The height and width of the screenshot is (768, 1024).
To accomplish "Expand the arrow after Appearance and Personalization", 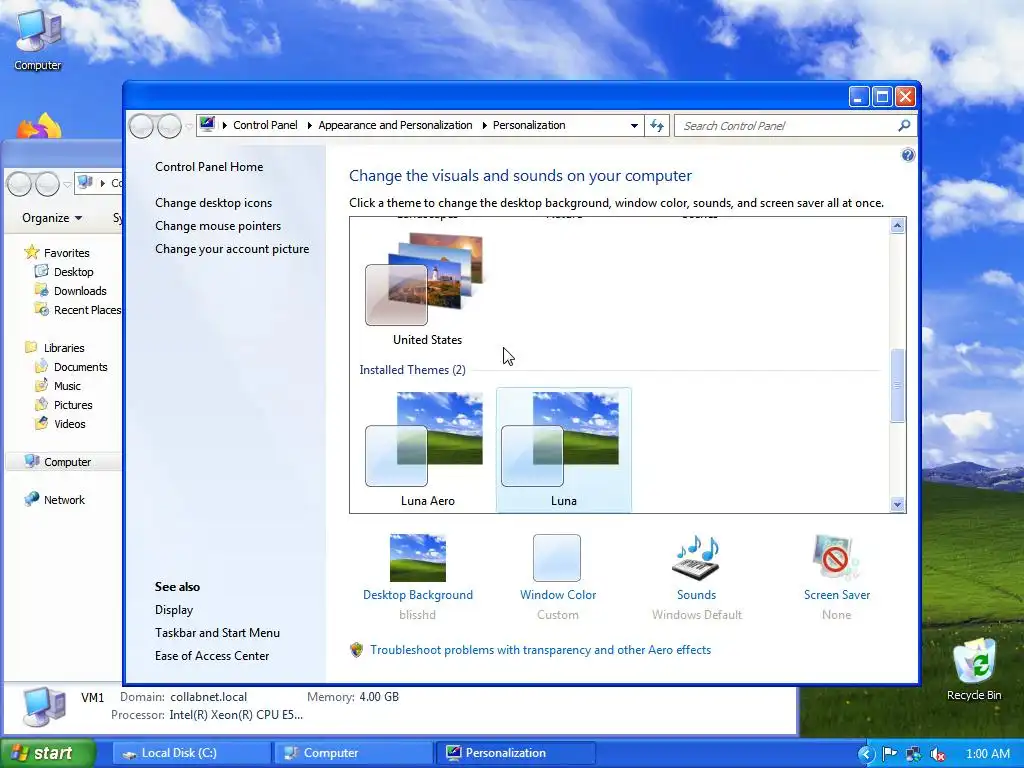I will coord(484,125).
